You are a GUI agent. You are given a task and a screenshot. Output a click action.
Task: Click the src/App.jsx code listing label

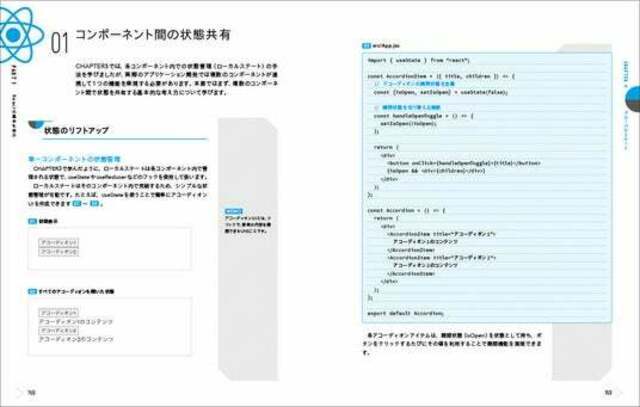coord(381,46)
